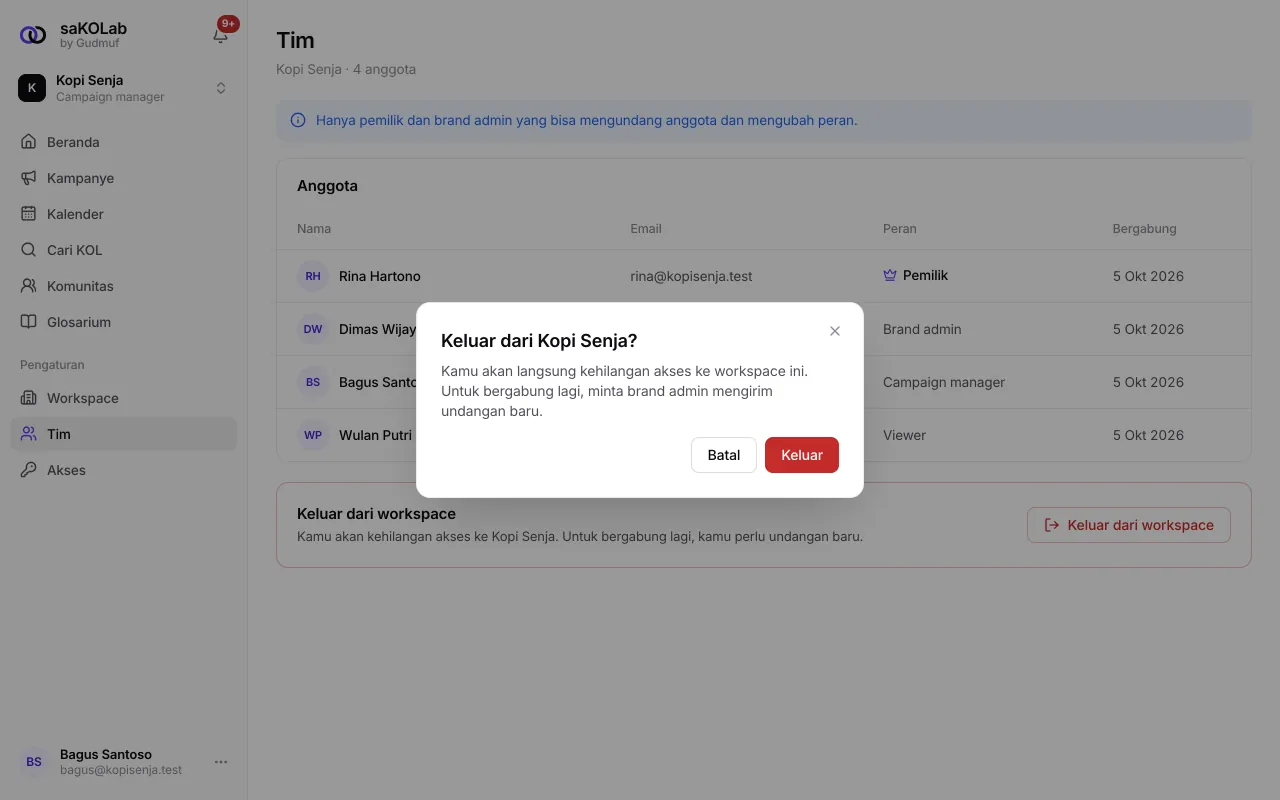Image resolution: width=1280 pixels, height=800 pixels.
Task: Click the email rina@kopisenja.test
Action: pos(691,276)
